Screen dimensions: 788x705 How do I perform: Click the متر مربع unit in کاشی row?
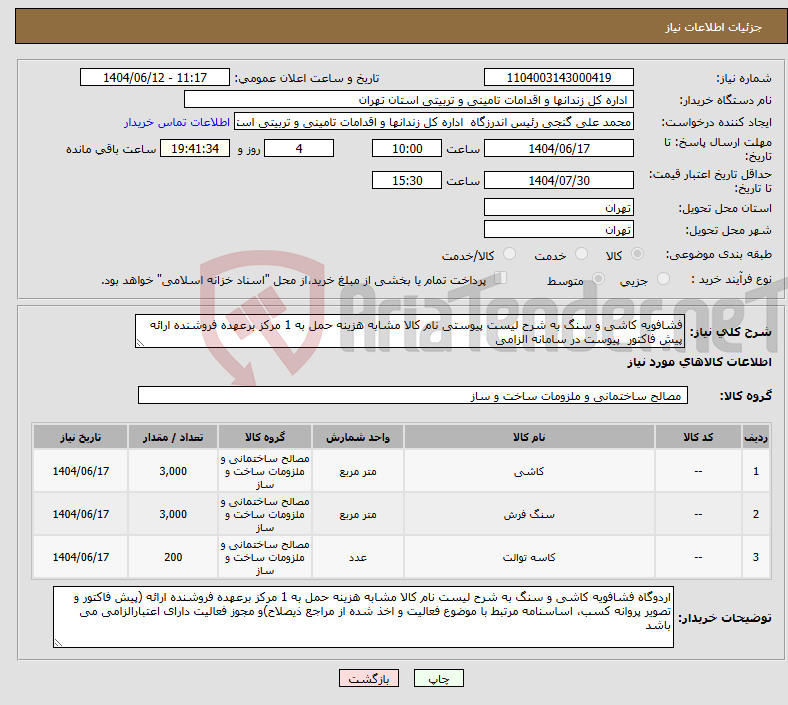358,471
